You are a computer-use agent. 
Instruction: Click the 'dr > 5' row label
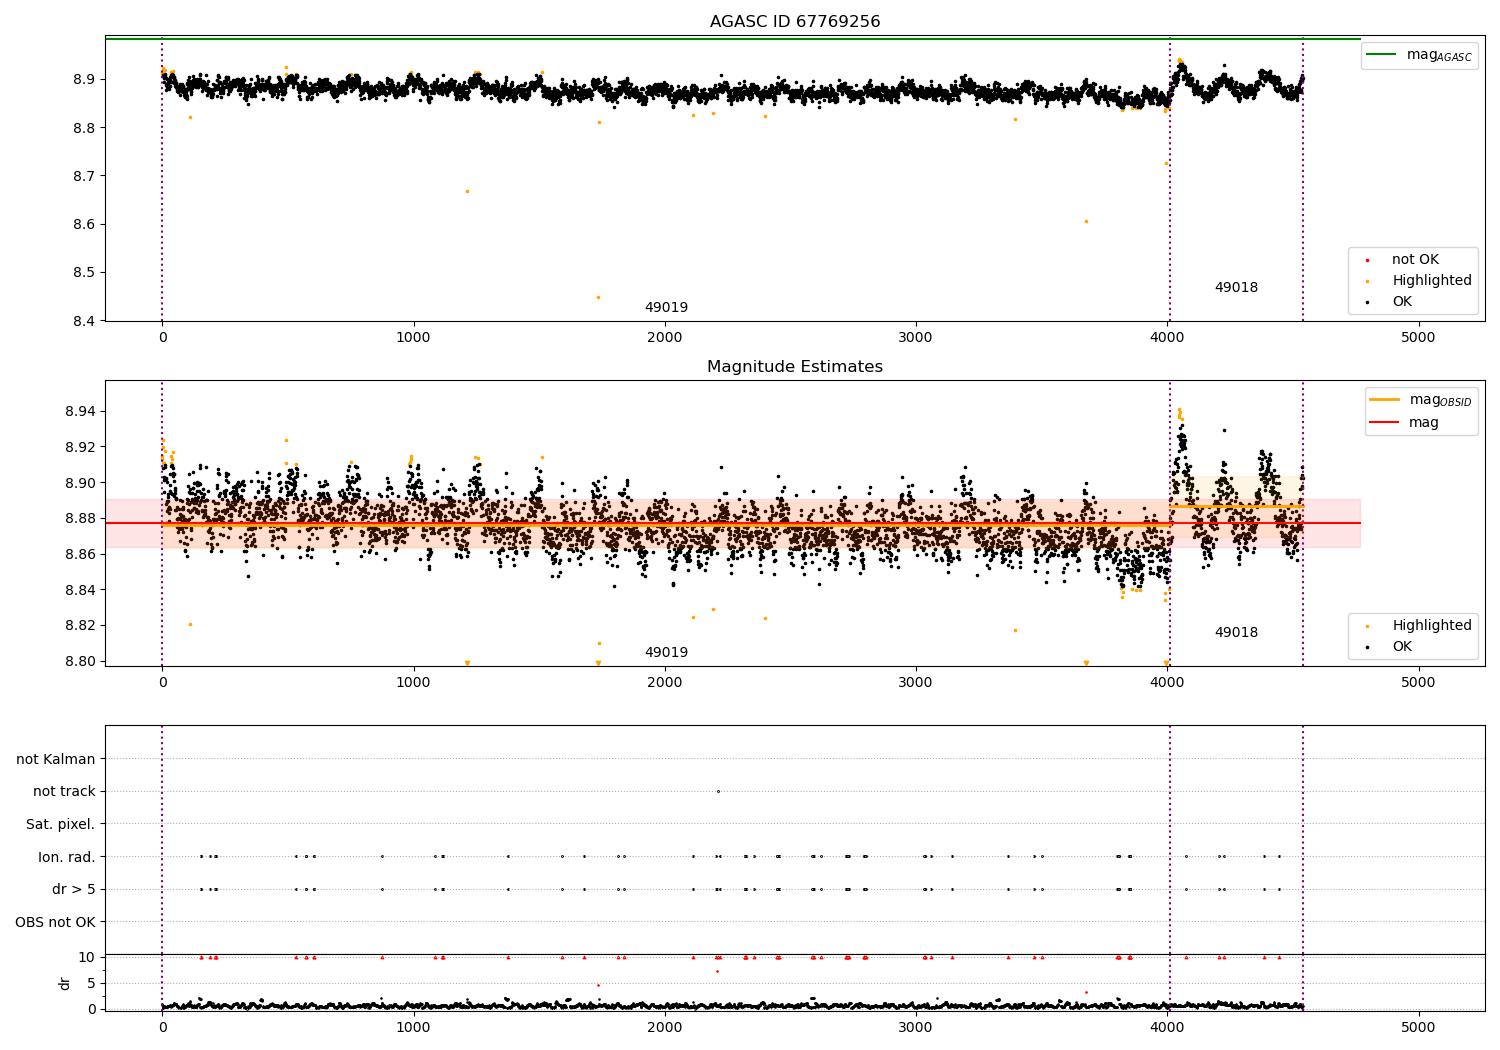pos(74,890)
